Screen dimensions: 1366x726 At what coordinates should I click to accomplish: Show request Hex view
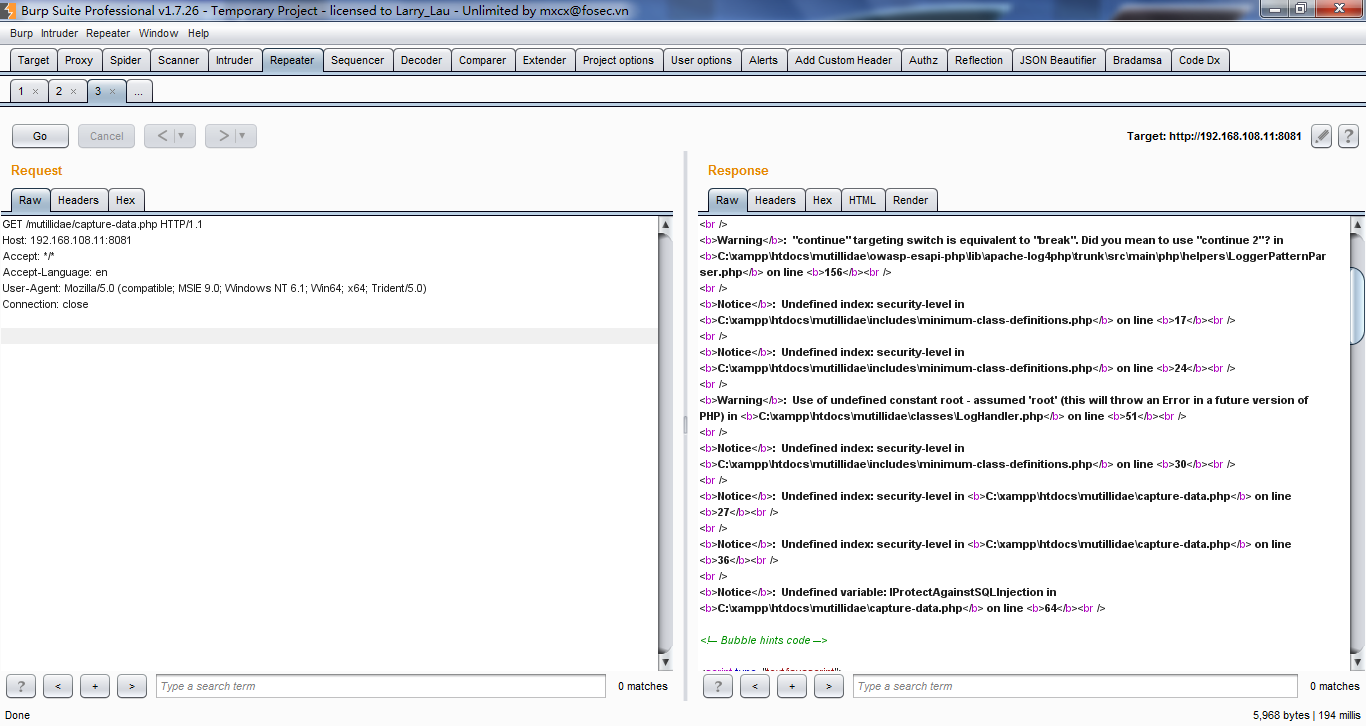point(125,200)
